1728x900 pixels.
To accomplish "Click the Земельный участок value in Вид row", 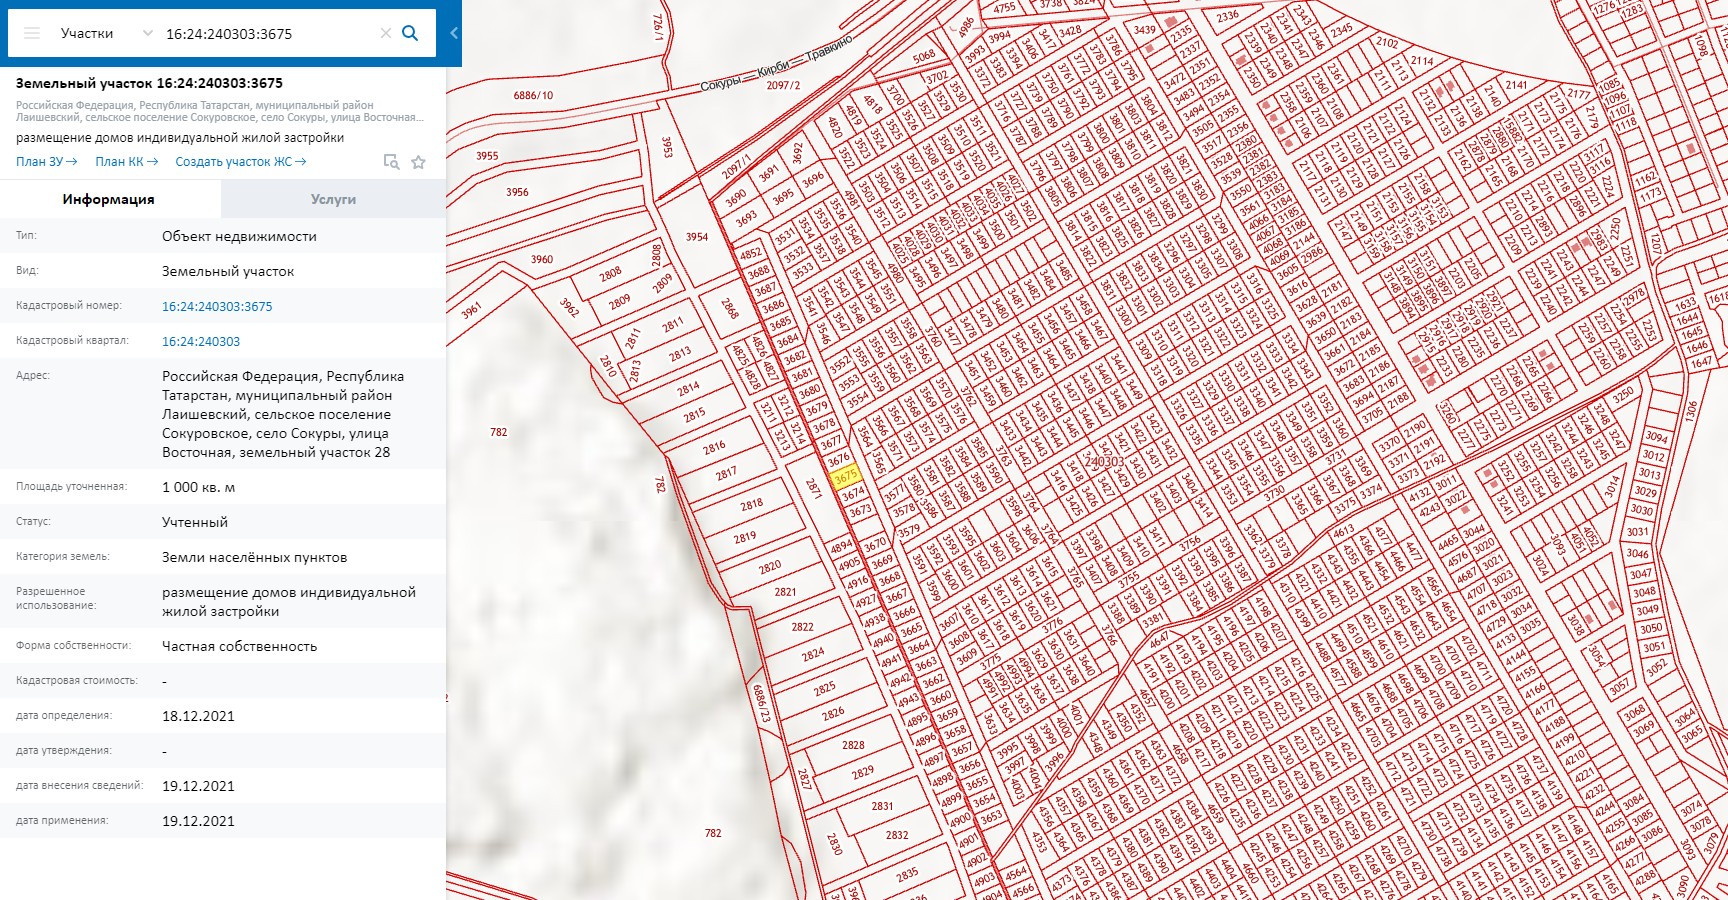I will [x=228, y=271].
